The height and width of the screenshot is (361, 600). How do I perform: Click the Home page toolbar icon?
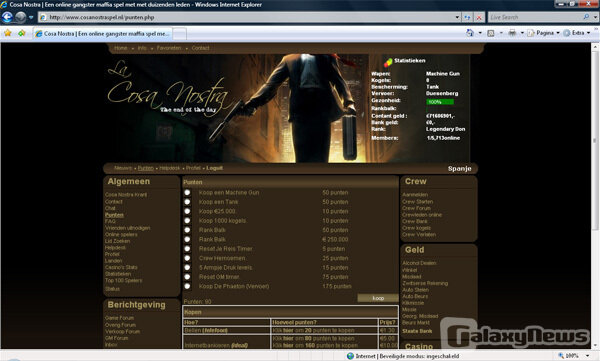[x=470, y=33]
